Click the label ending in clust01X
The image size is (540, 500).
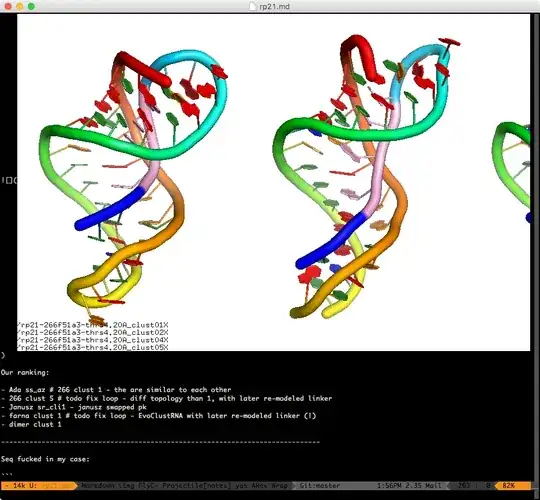[93, 325]
